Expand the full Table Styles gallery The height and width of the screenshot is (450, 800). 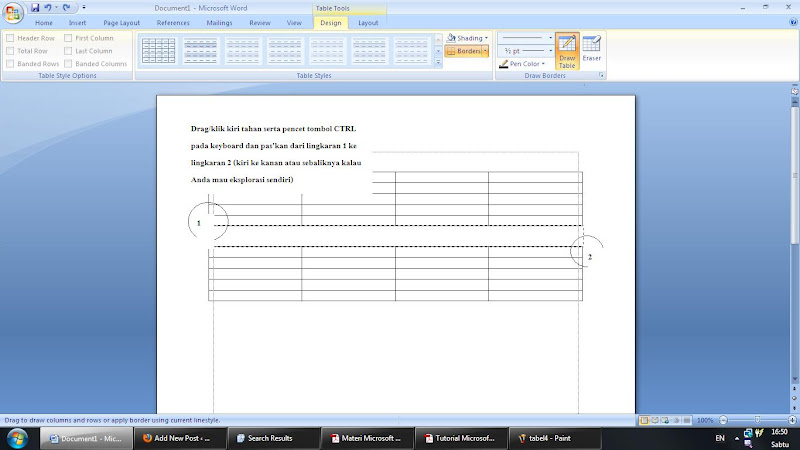click(x=438, y=62)
